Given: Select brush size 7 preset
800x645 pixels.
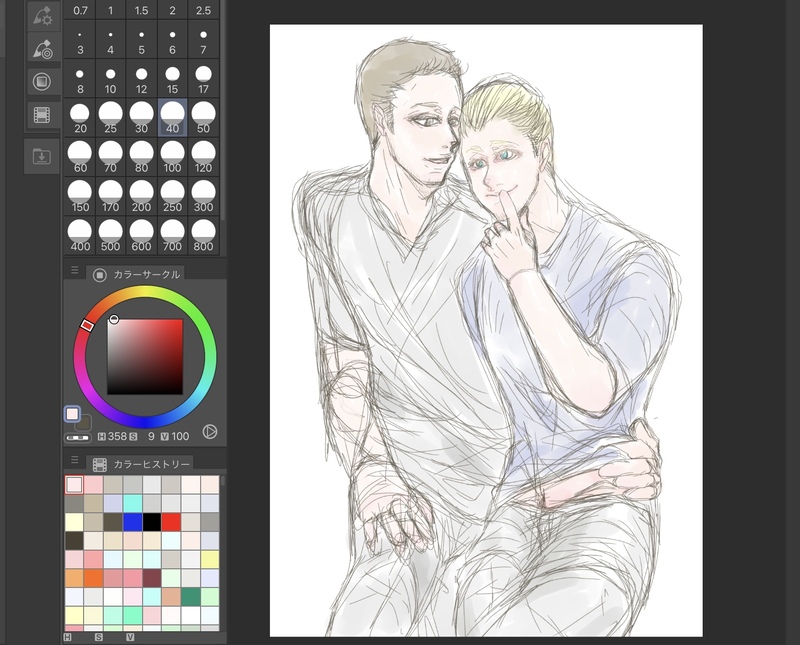Looking at the screenshot, I should (x=204, y=41).
